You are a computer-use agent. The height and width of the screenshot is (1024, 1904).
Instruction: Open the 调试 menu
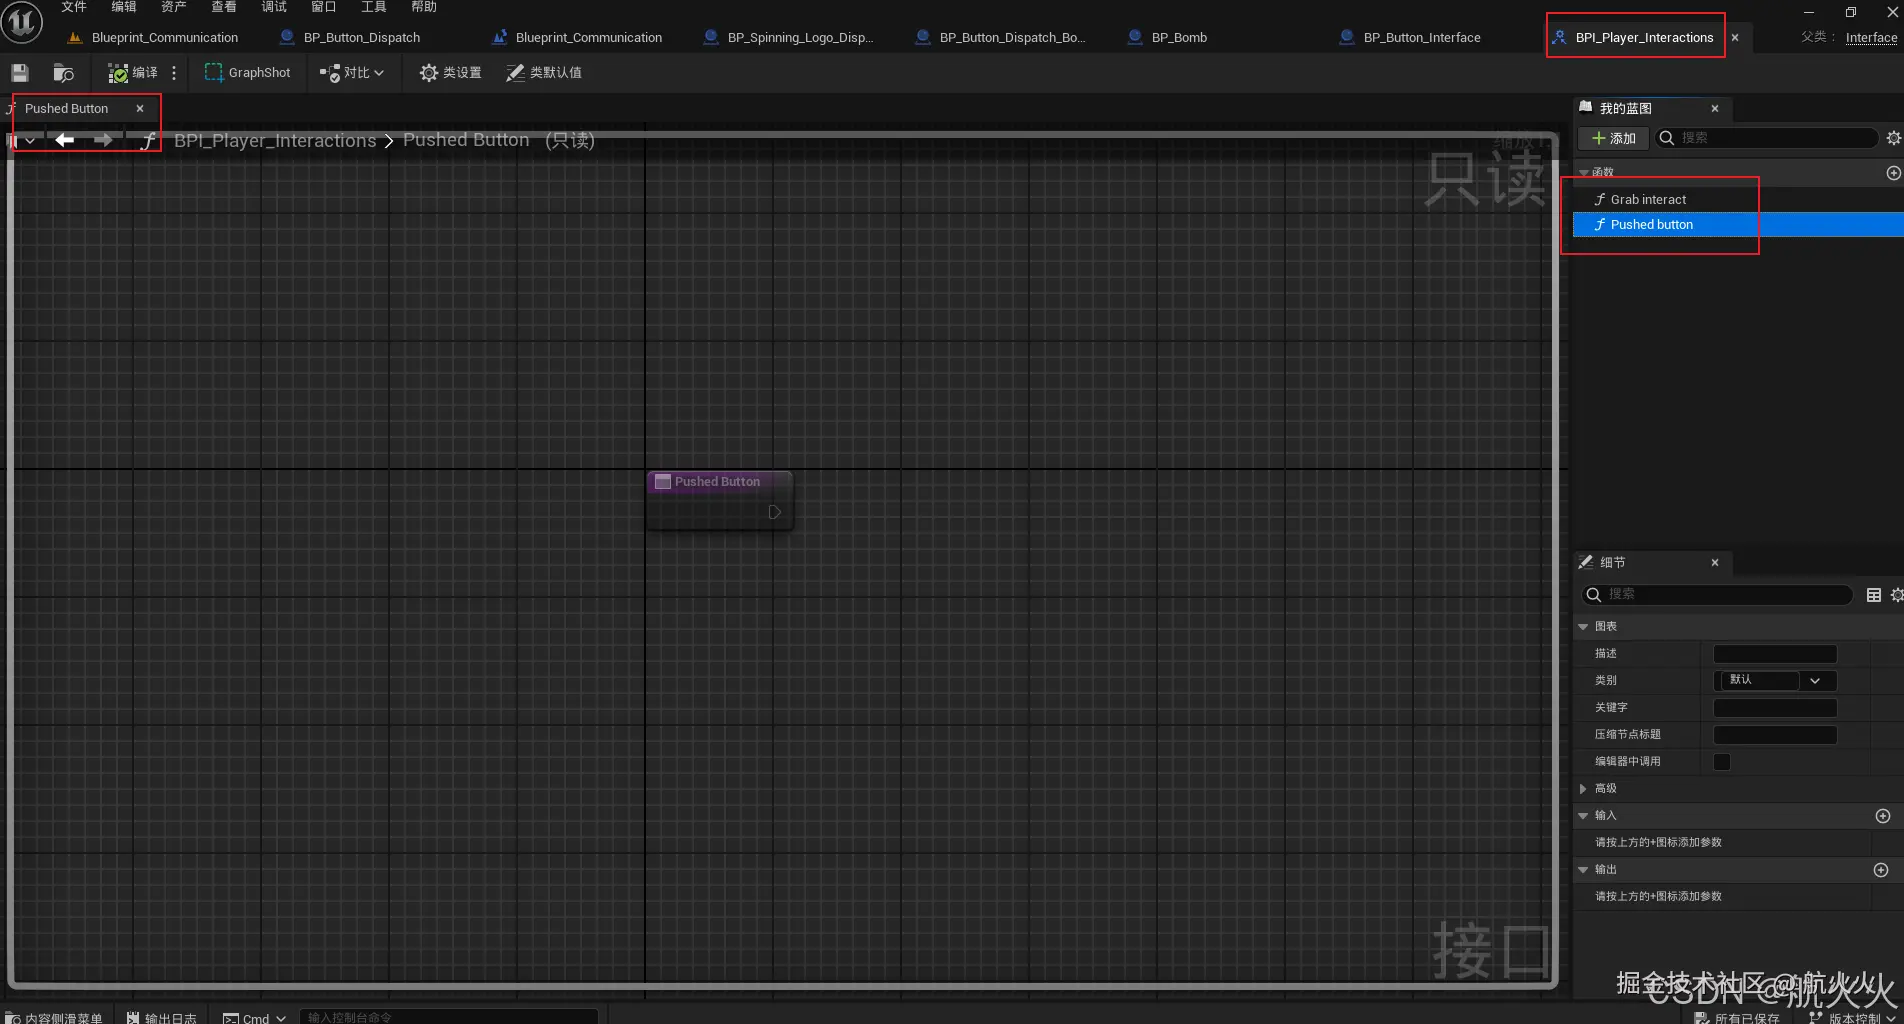pyautogui.click(x=274, y=7)
